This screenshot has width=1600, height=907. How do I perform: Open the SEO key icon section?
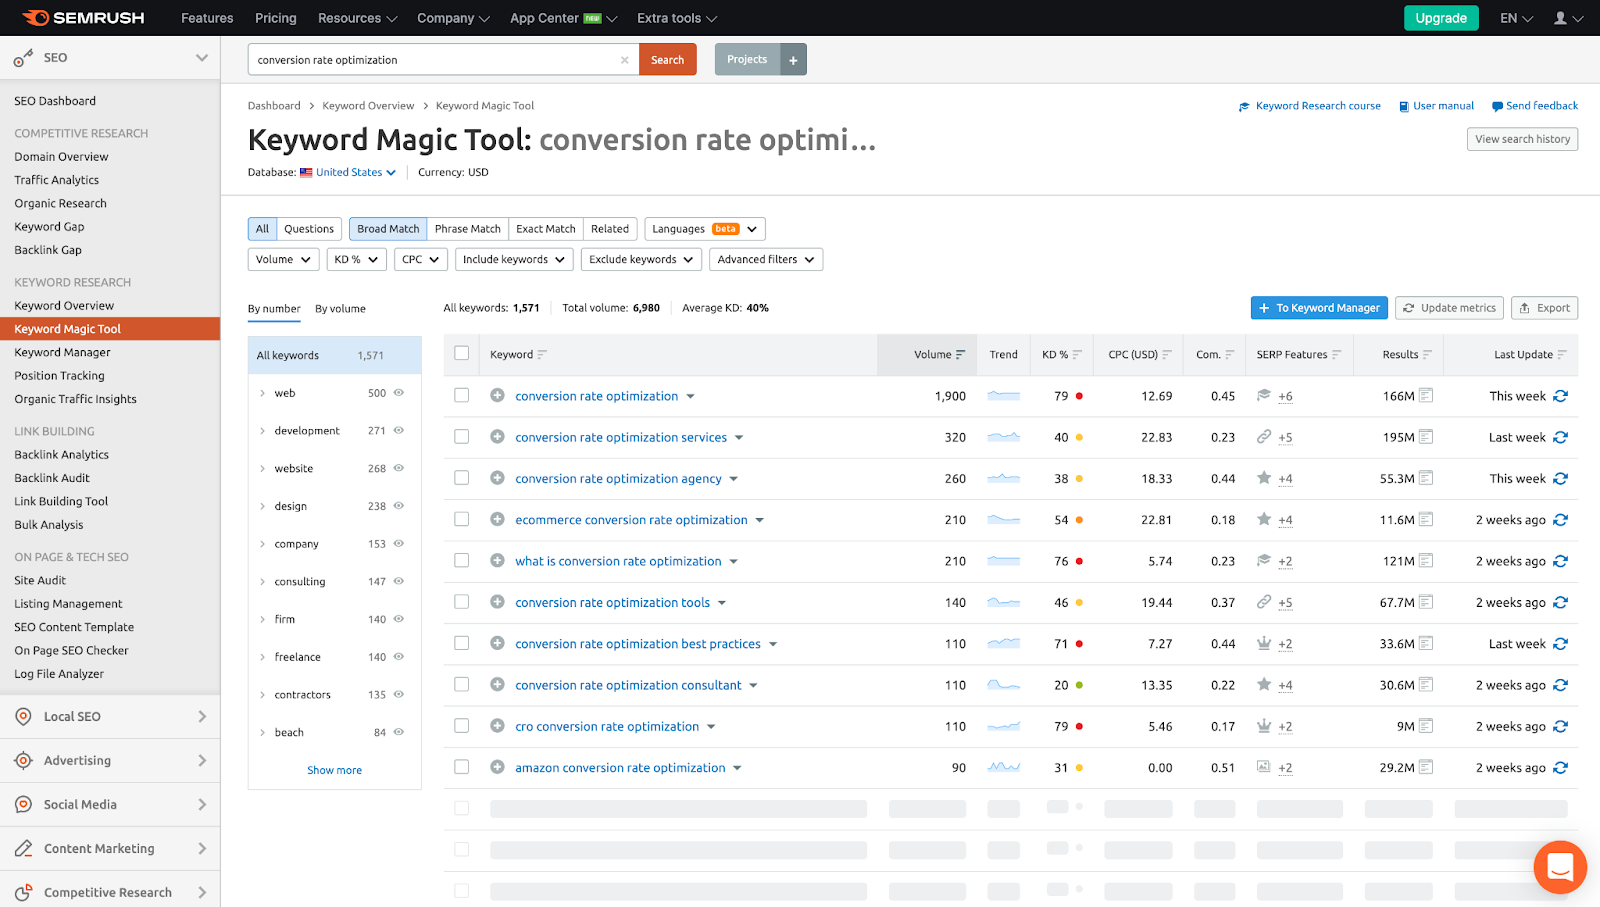[24, 58]
